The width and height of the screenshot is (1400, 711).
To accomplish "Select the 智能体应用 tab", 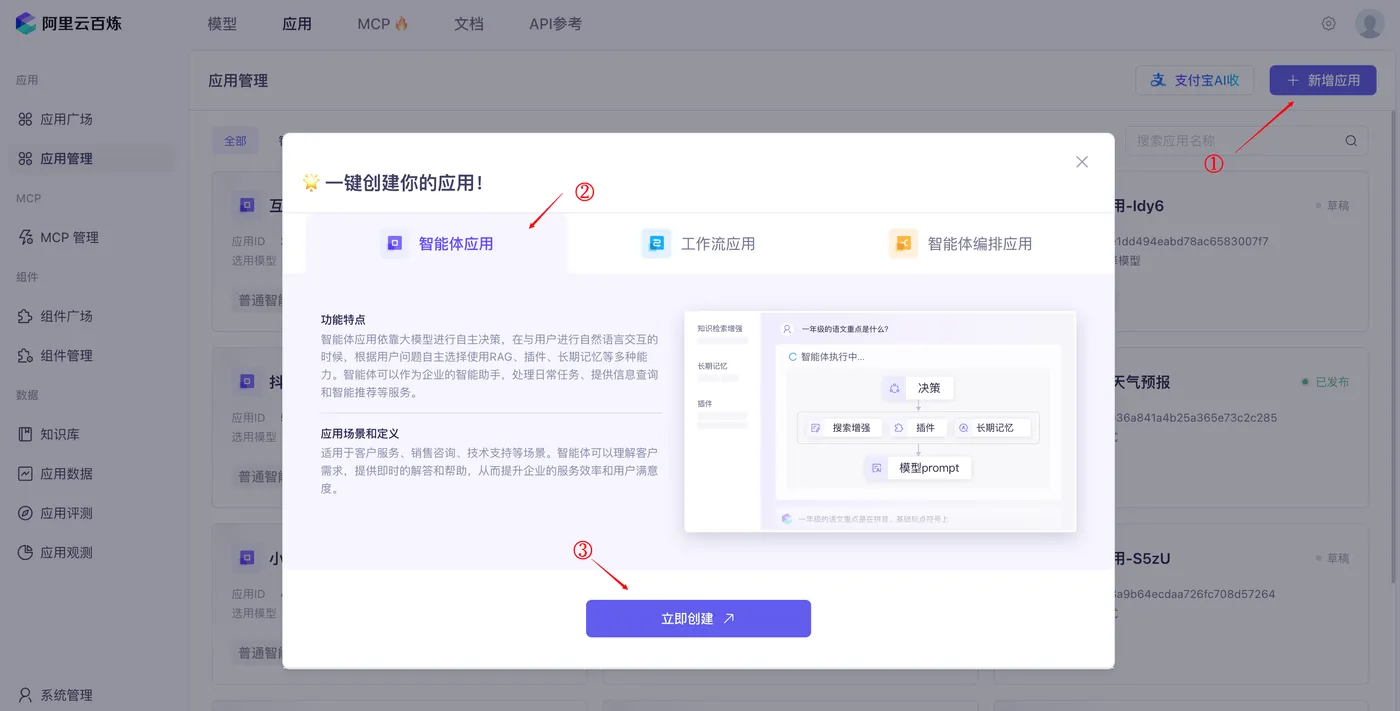I will coord(437,243).
